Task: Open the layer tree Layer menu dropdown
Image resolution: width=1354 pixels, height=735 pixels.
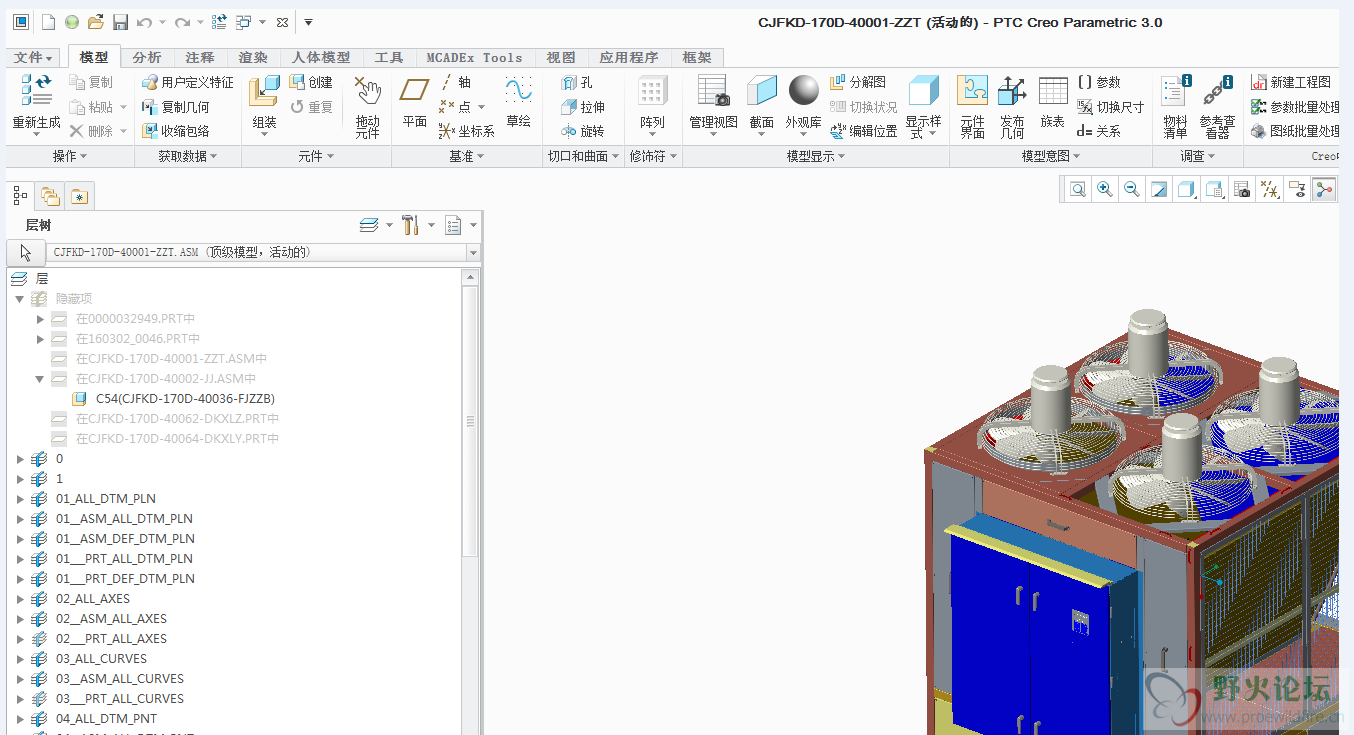Action: click(x=376, y=225)
